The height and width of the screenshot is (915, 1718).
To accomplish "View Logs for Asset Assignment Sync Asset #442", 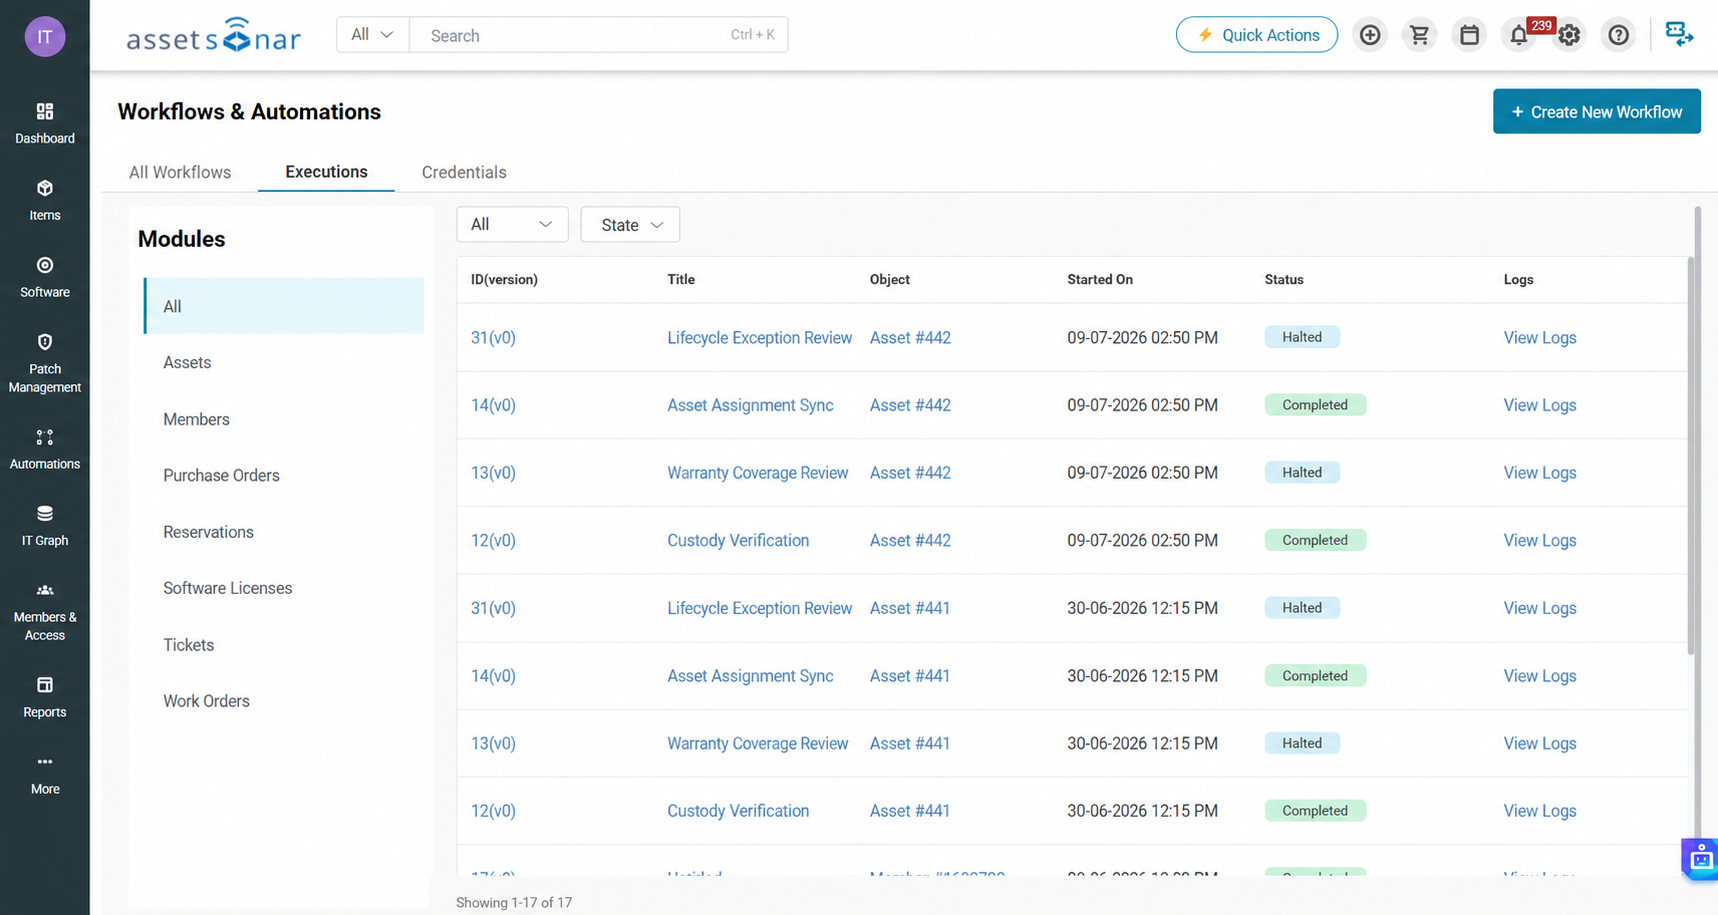I will pos(1539,405).
